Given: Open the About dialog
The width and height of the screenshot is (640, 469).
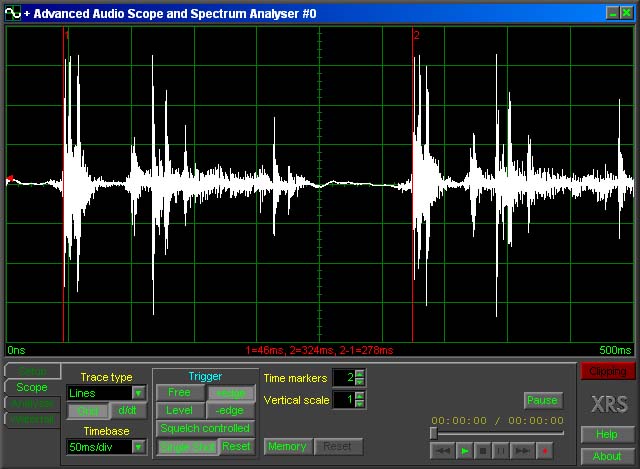Looking at the screenshot, I should point(607,456).
